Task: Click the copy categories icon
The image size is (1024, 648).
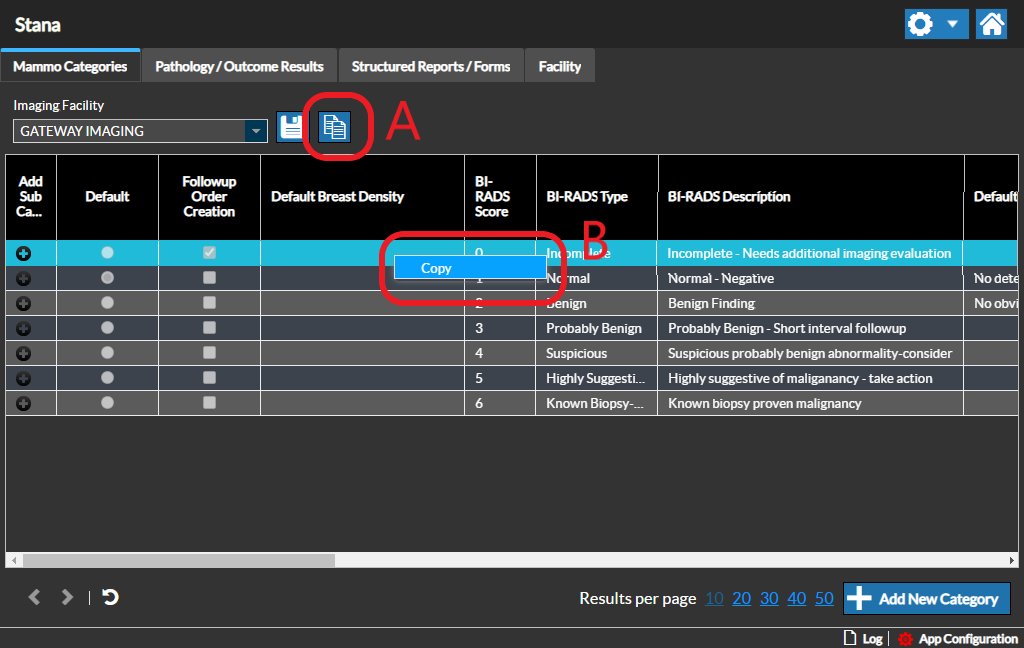Action: click(x=335, y=127)
